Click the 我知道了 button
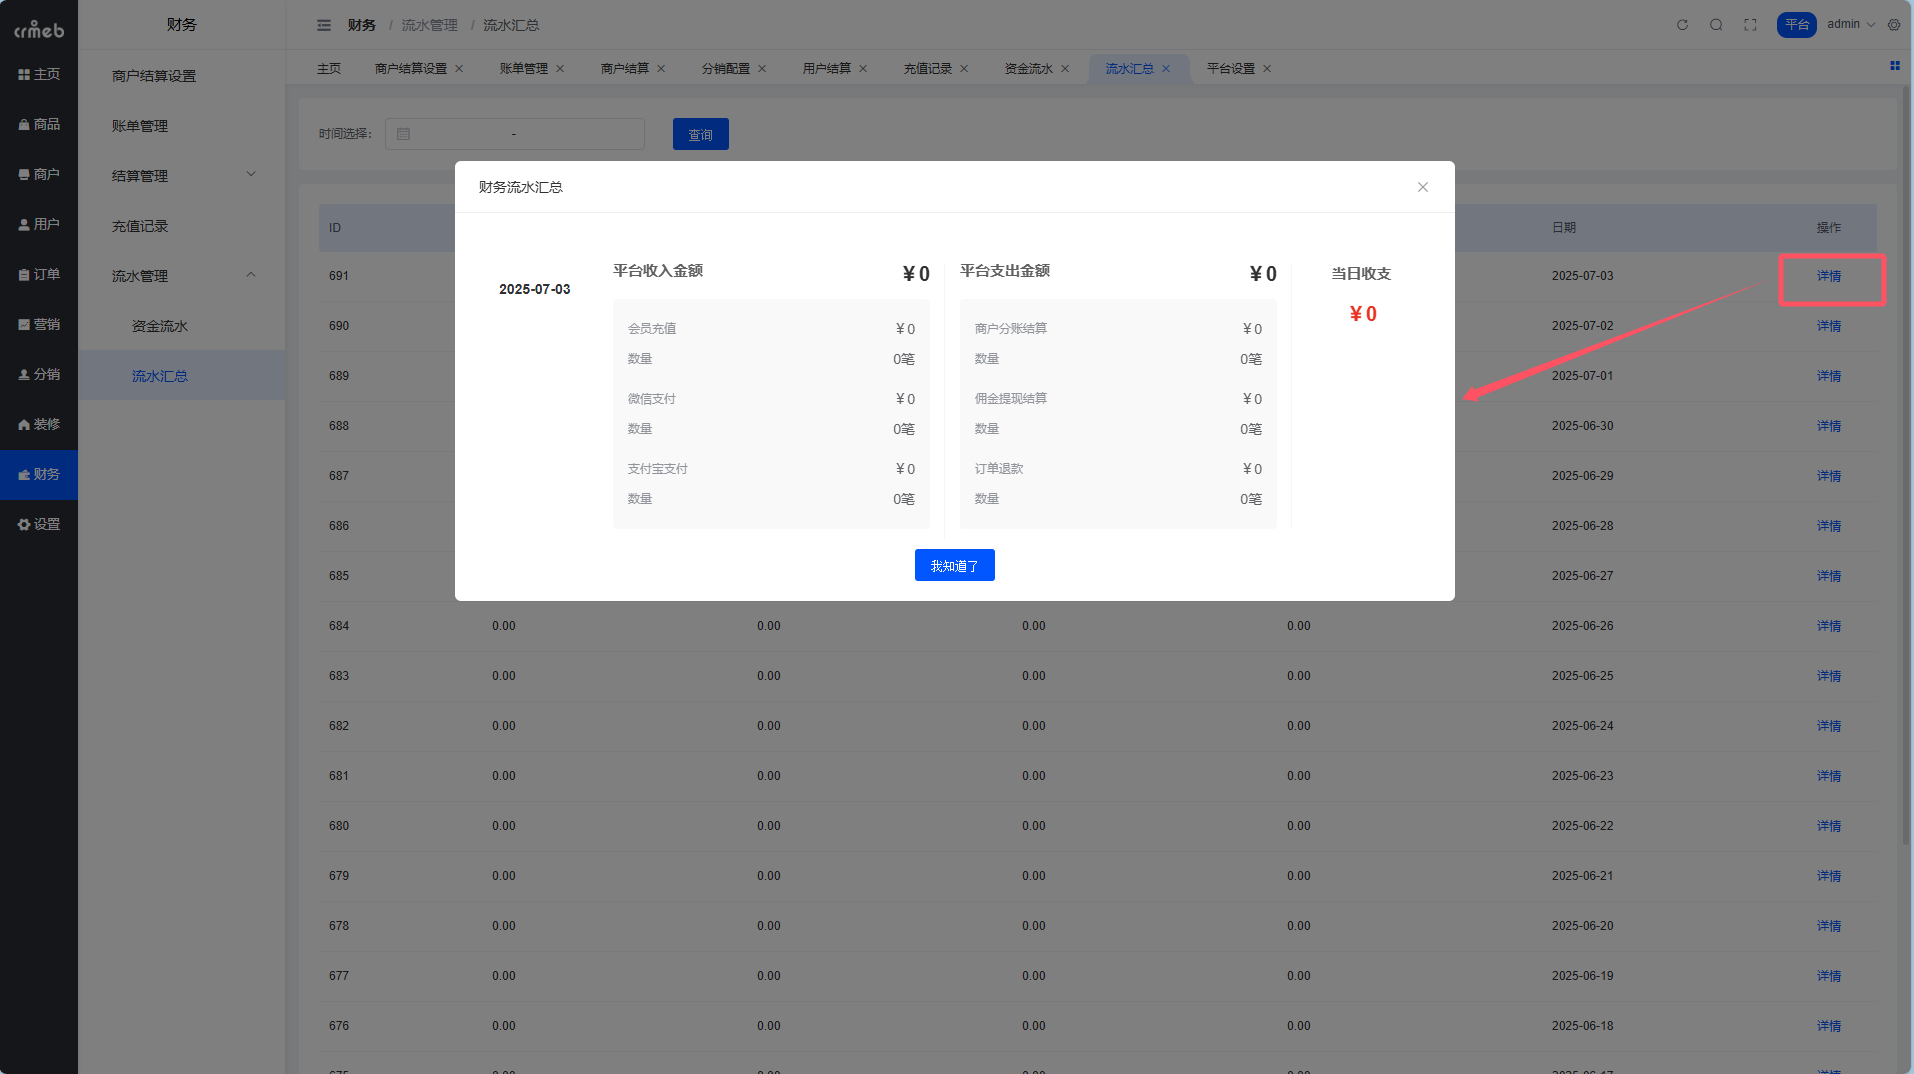 (954, 566)
